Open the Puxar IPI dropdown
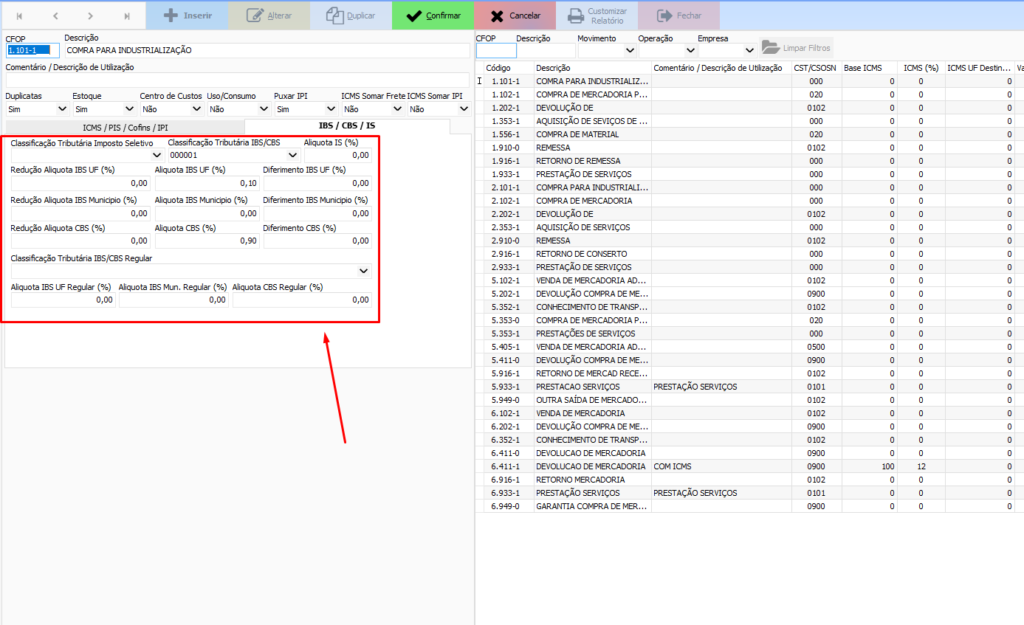This screenshot has height=625, width=1024. (330, 109)
